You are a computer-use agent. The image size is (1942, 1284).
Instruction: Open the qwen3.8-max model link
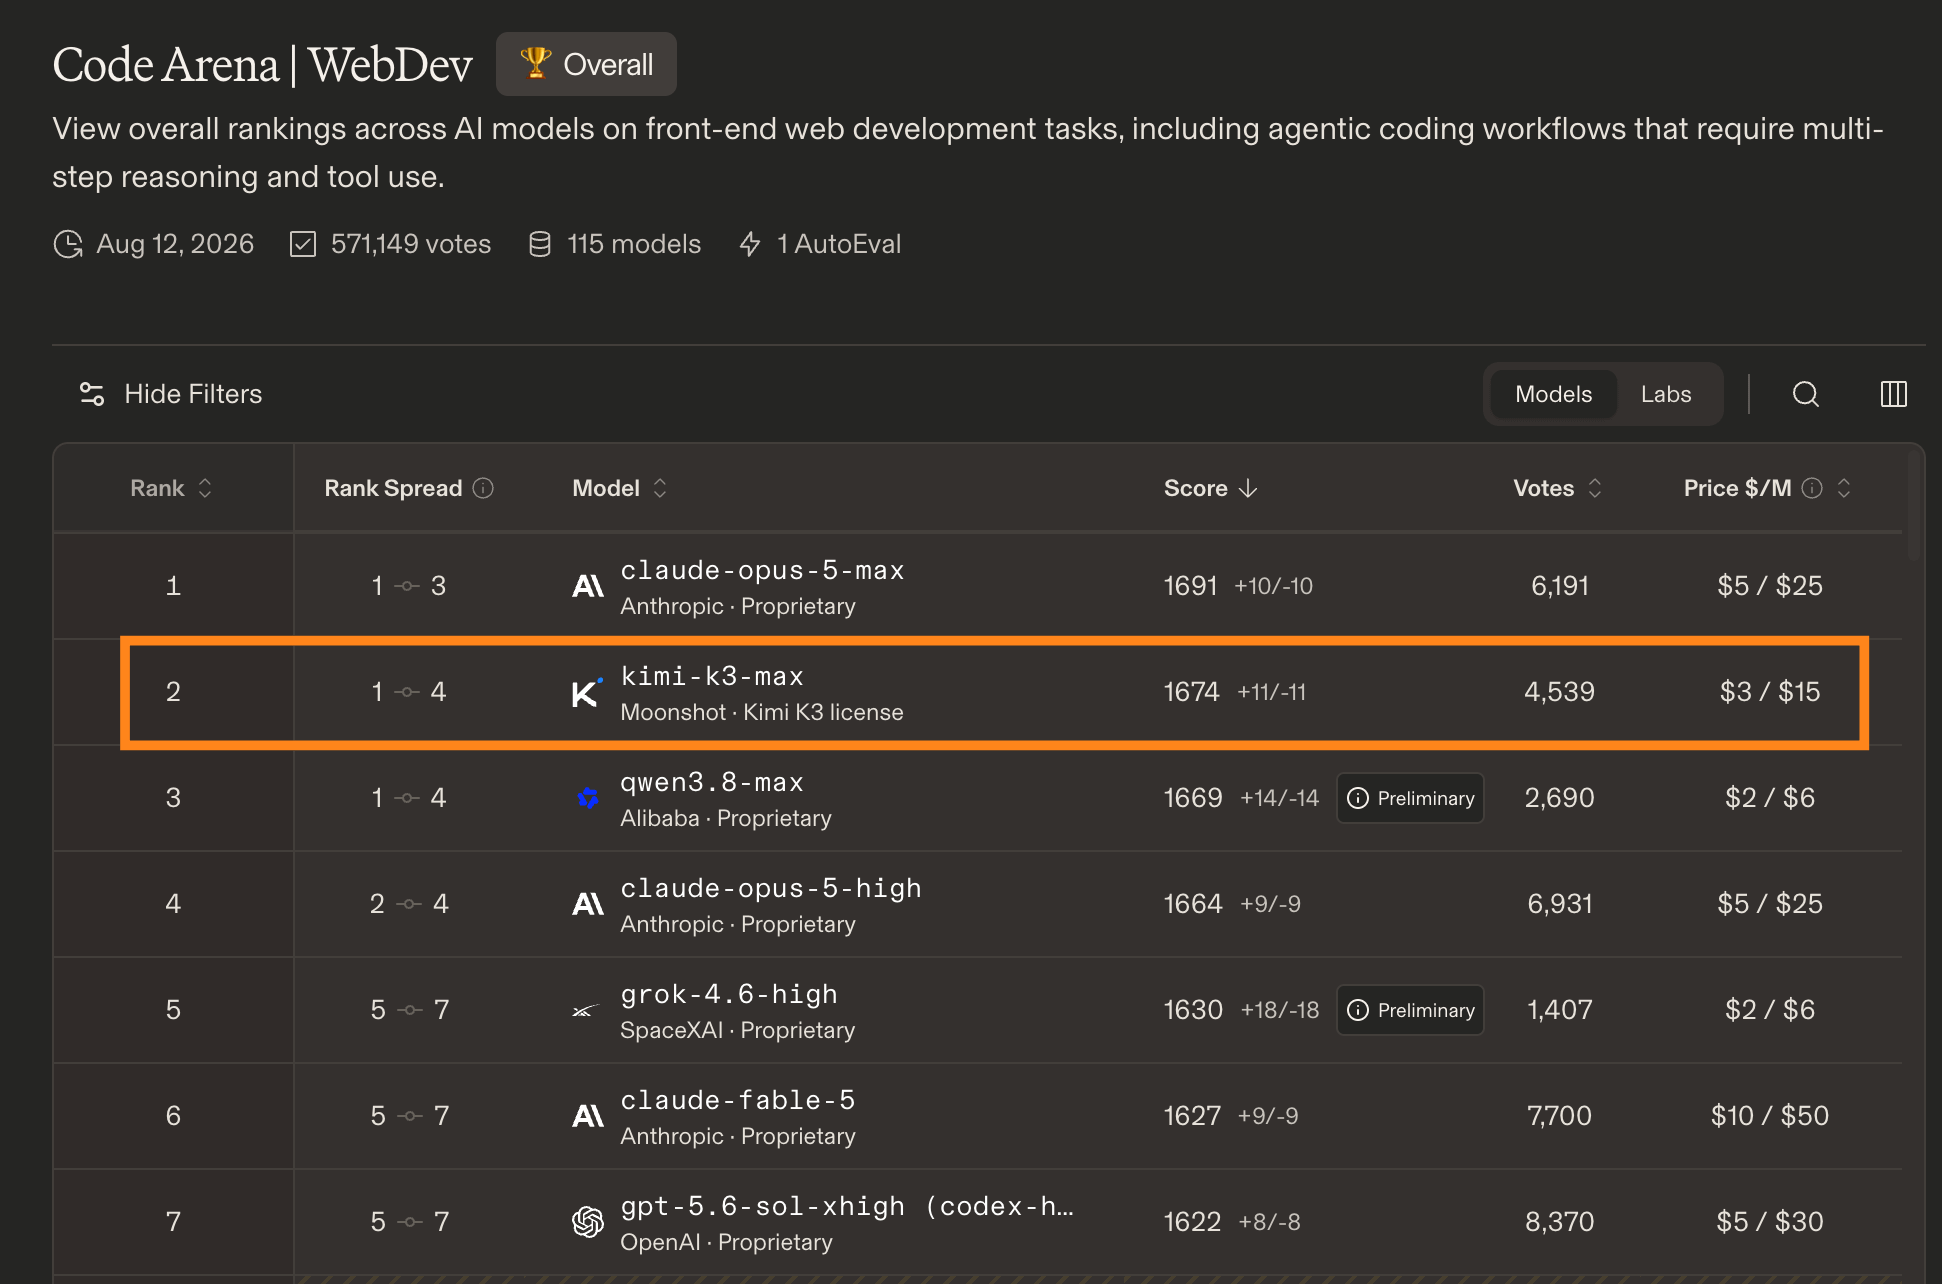(712, 782)
